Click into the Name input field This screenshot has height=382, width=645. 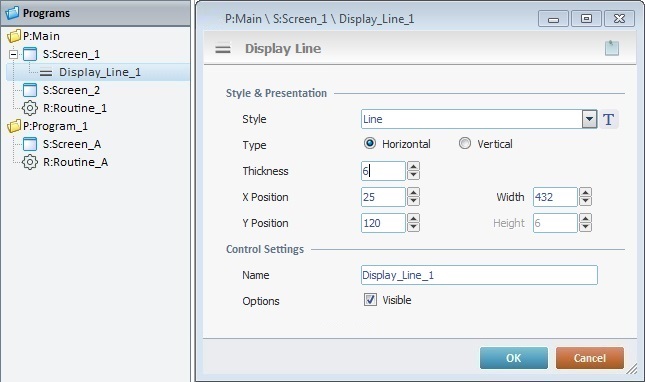479,275
